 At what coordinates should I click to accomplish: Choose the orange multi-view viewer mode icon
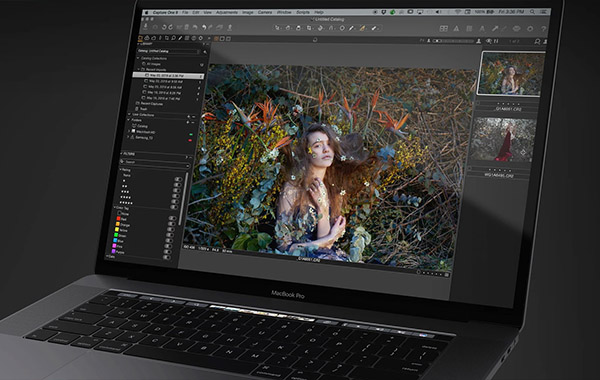[x=216, y=39]
